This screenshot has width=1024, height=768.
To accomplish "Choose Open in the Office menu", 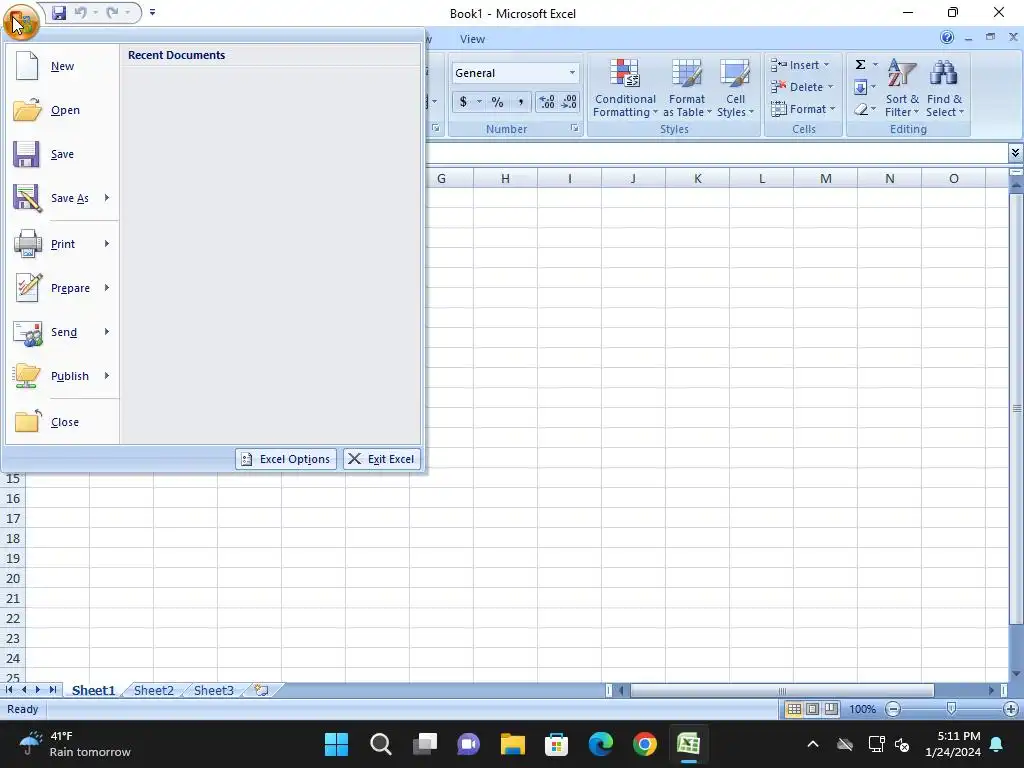I will click(62, 110).
